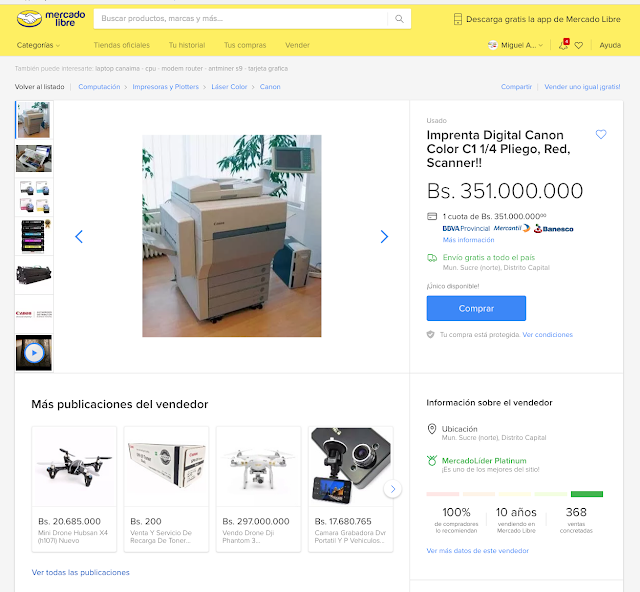Select Canon logo thumbnail

pos(34,314)
